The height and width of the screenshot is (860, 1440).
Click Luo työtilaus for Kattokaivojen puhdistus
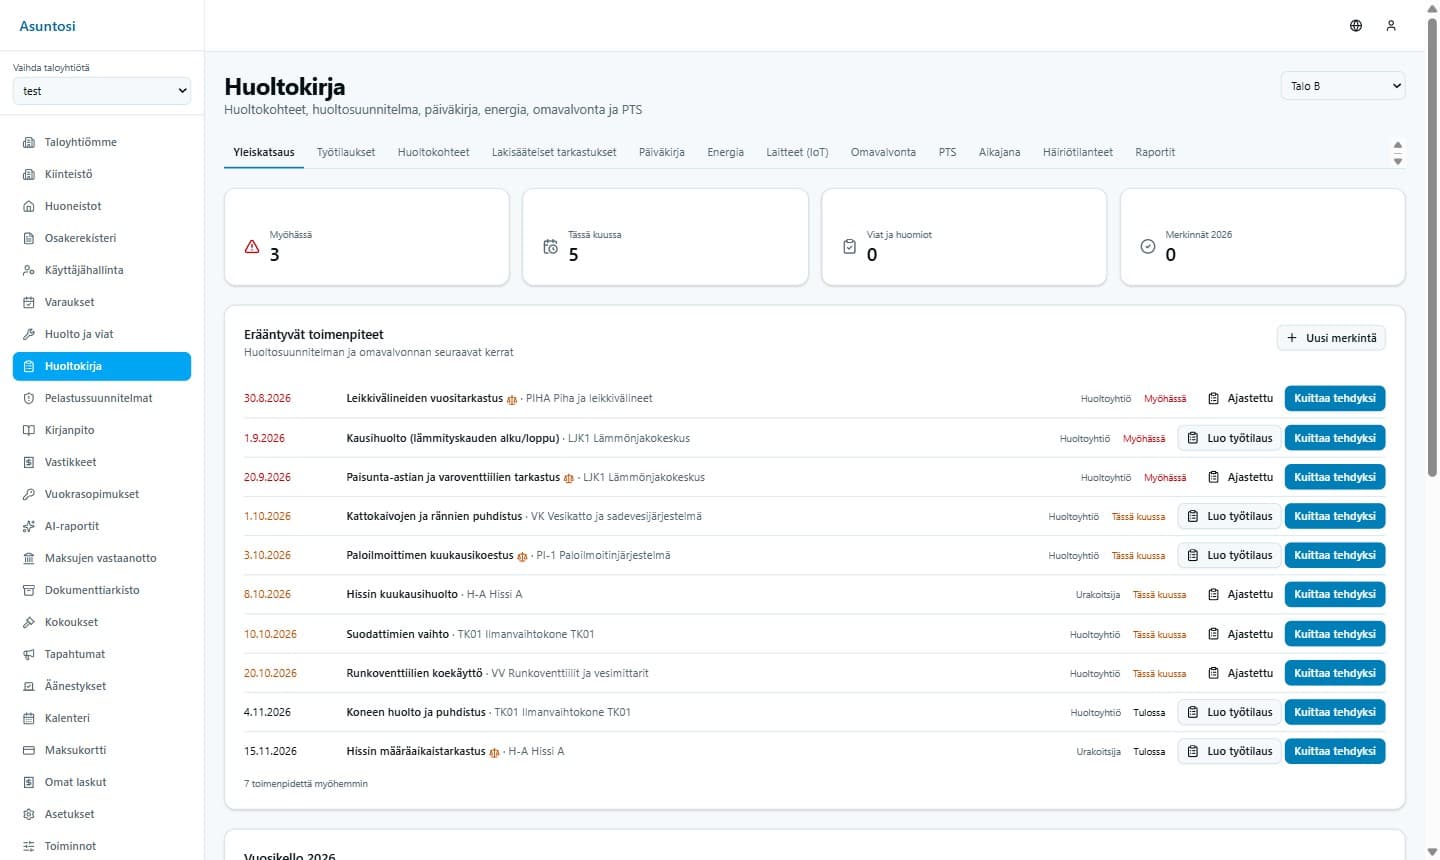[1230, 516]
